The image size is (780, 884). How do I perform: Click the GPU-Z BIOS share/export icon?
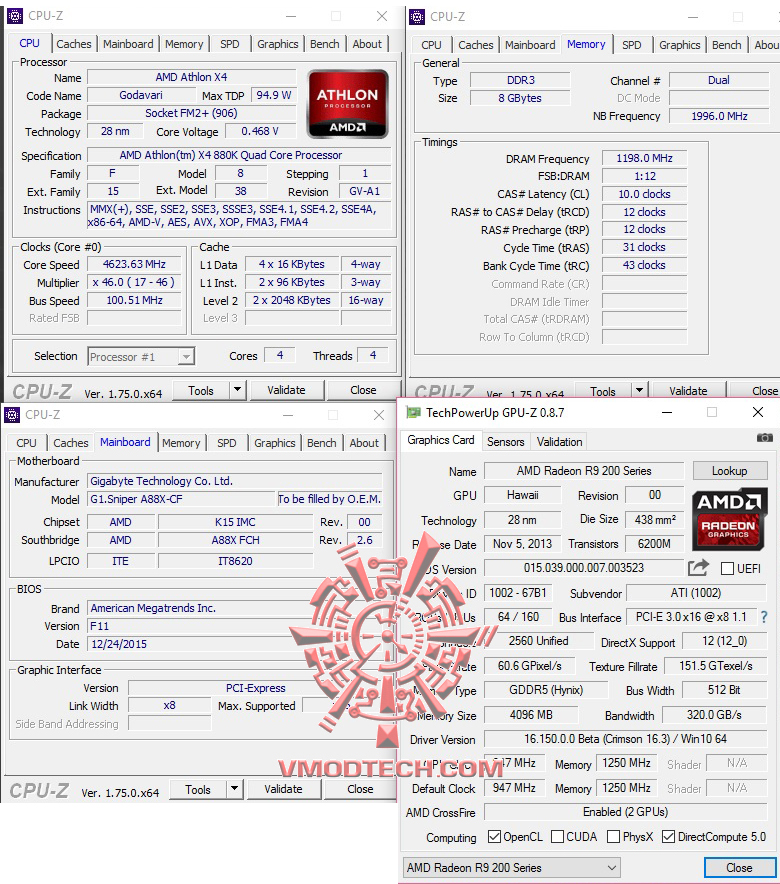pyautogui.click(x=698, y=567)
